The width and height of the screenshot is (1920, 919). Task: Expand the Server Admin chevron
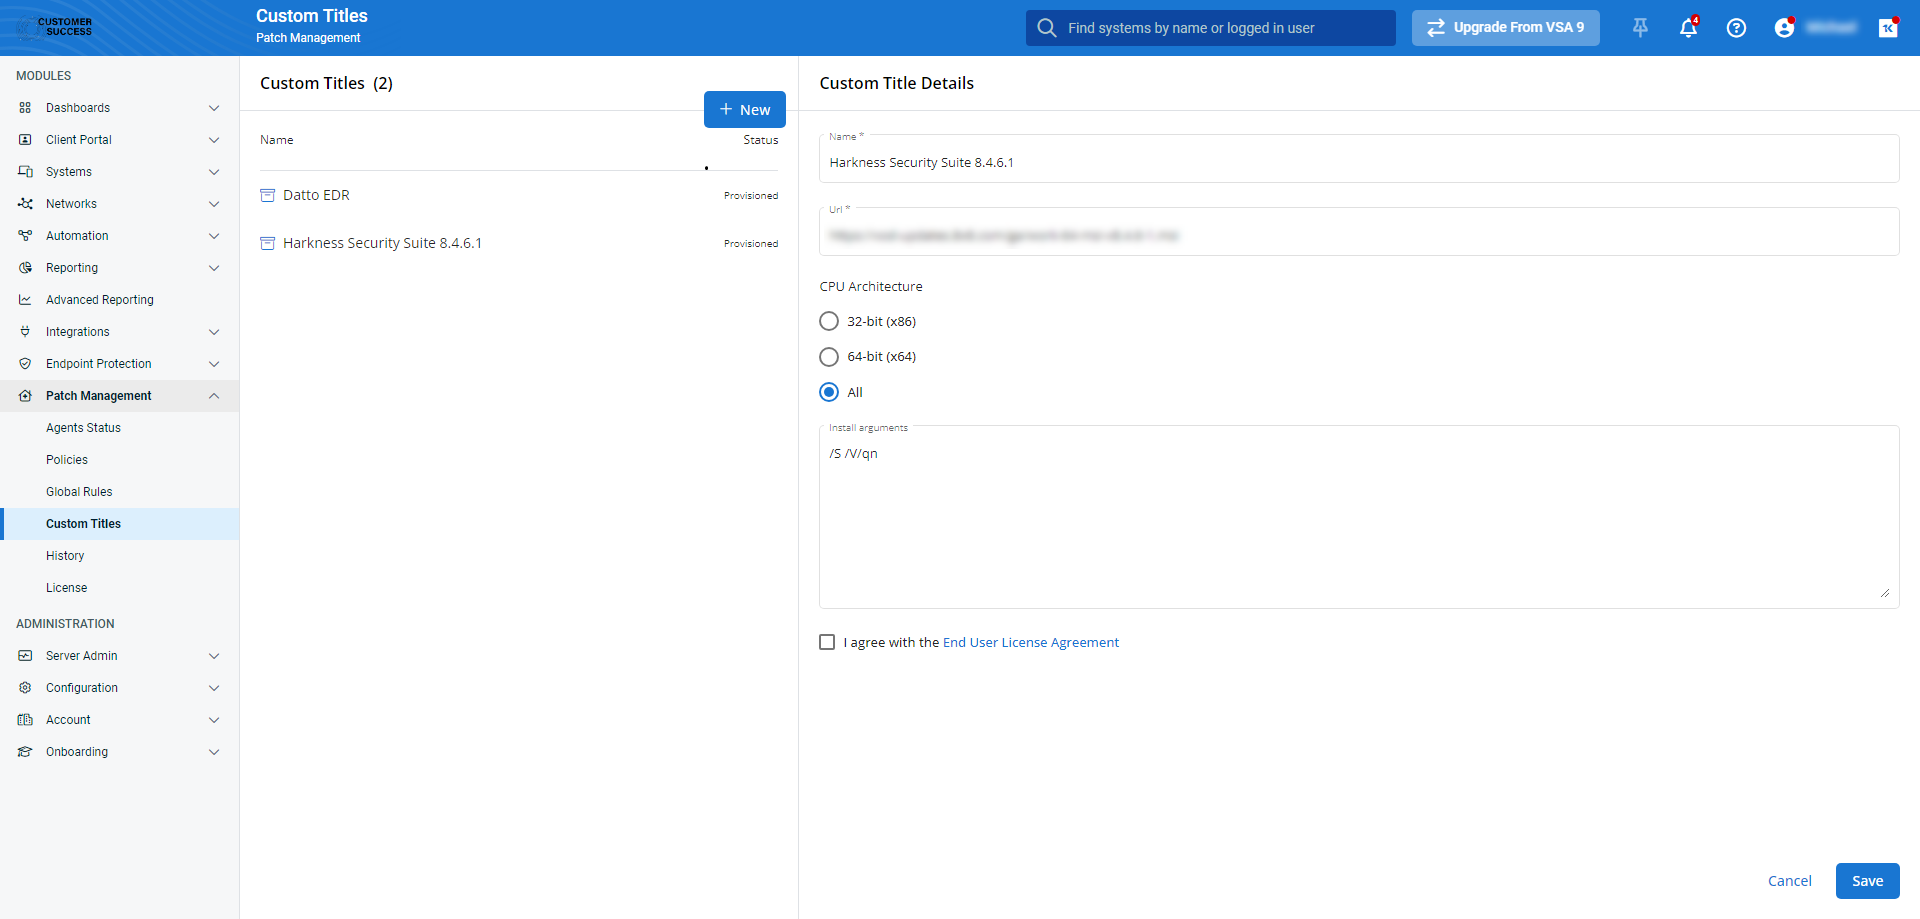tap(214, 656)
